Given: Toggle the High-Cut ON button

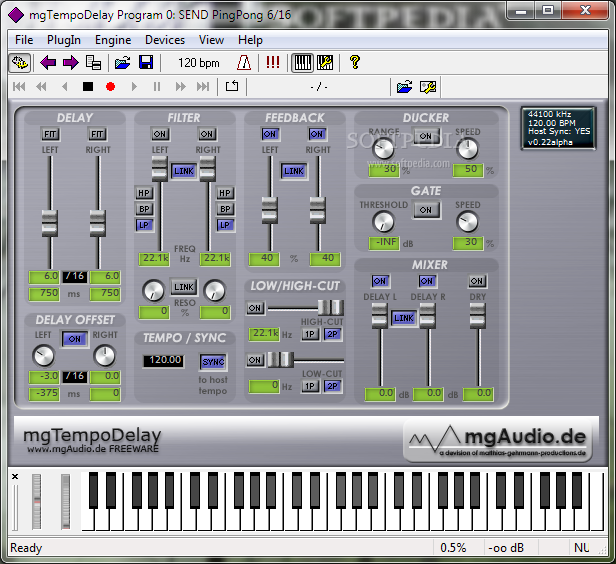Looking at the screenshot, I should (255, 308).
